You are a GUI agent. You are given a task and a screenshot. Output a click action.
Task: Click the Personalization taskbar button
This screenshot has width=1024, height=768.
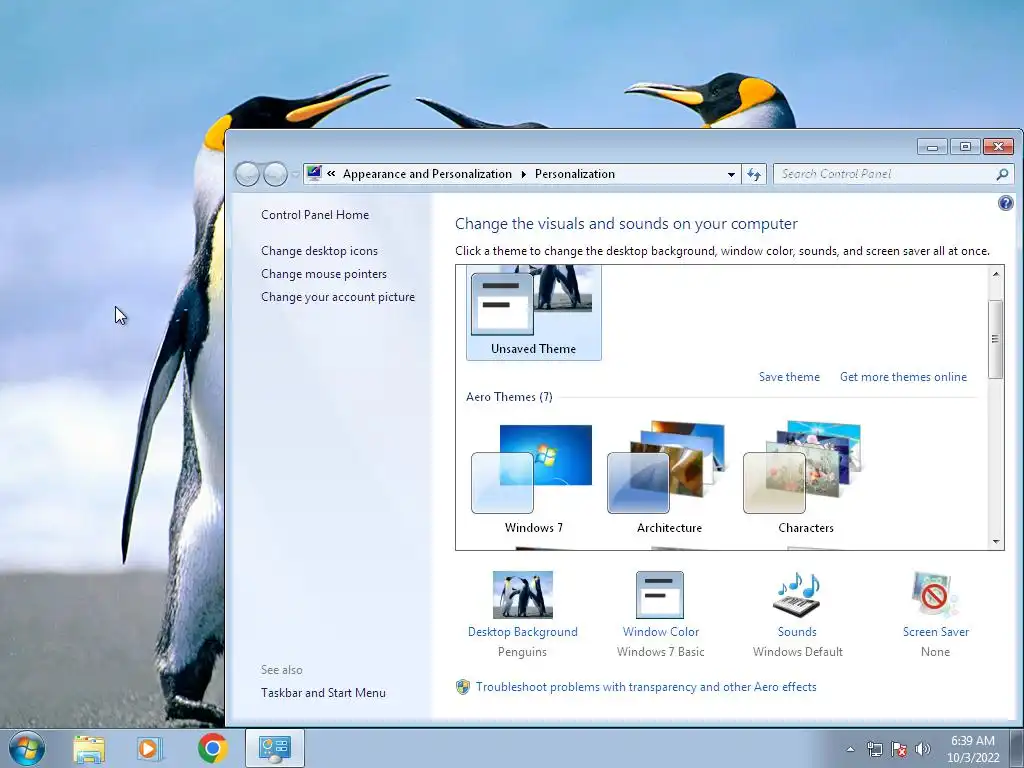click(x=275, y=748)
